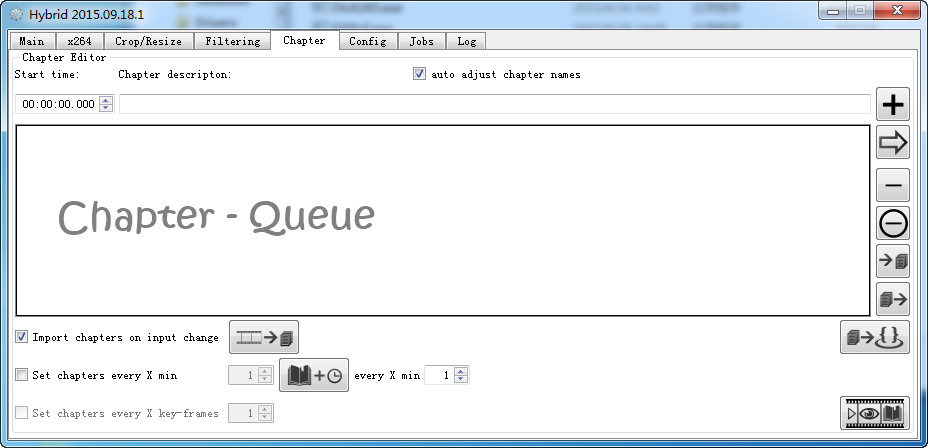Viewport: 928px width, 448px height.
Task: Click film-strip-to-pages import from input button
Action: click(x=264, y=337)
